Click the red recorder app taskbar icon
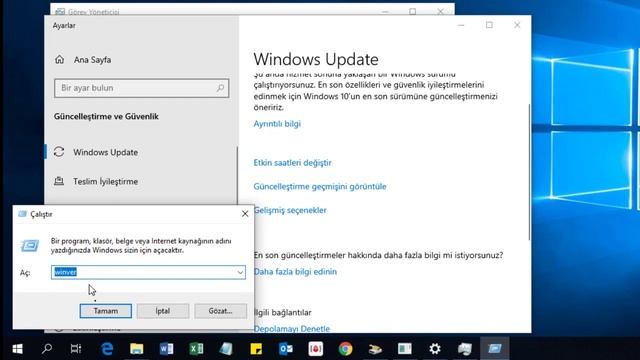640x360 pixels. pos(316,349)
